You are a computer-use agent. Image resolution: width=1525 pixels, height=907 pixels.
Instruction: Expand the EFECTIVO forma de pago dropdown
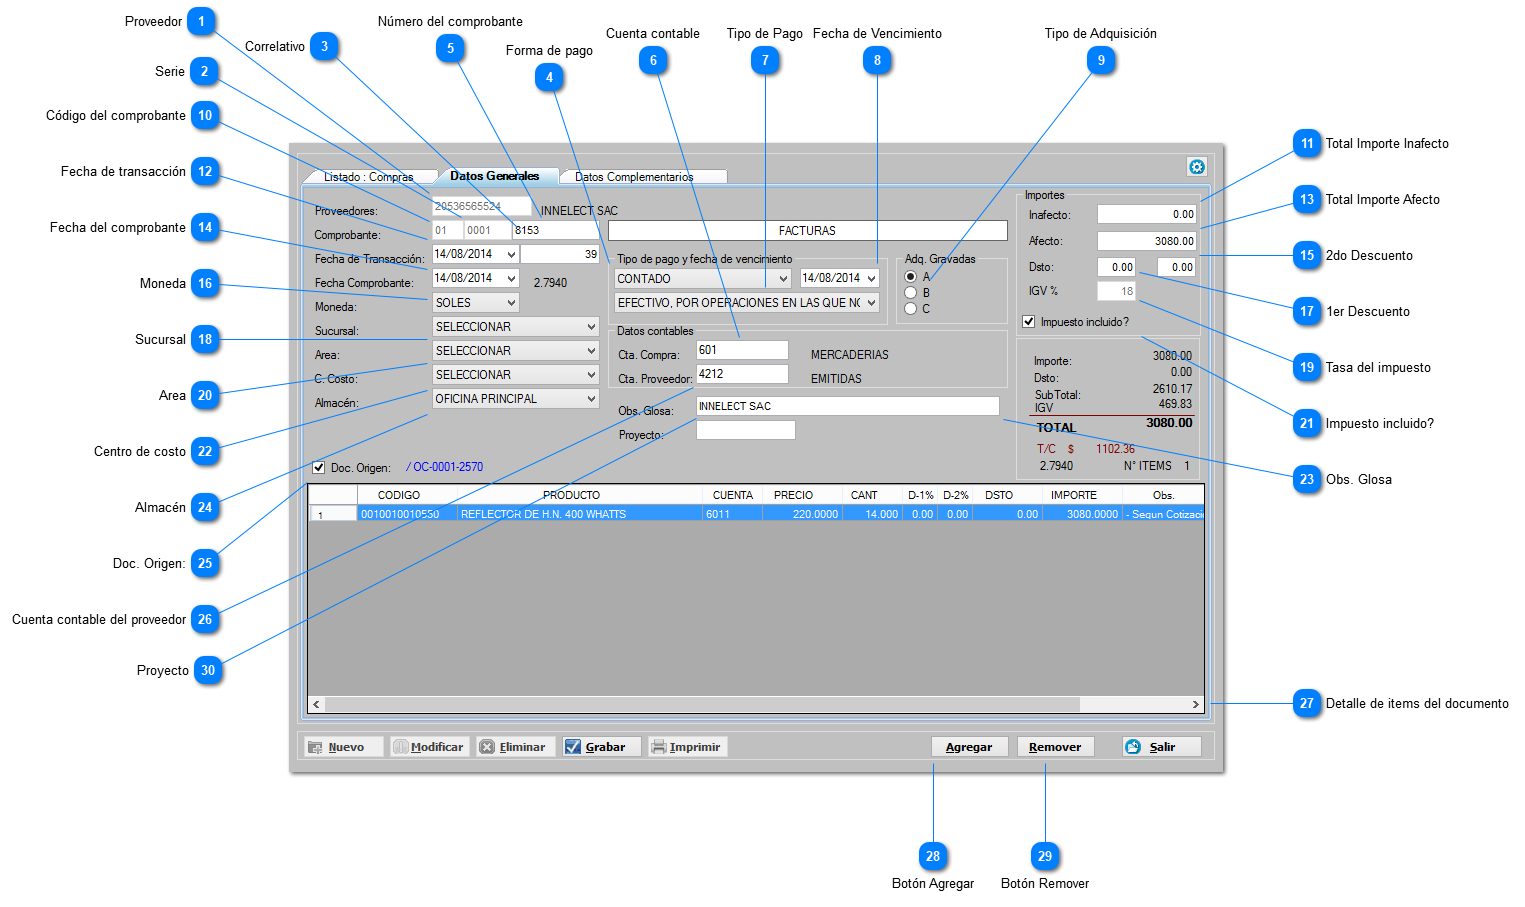pyautogui.click(x=872, y=303)
